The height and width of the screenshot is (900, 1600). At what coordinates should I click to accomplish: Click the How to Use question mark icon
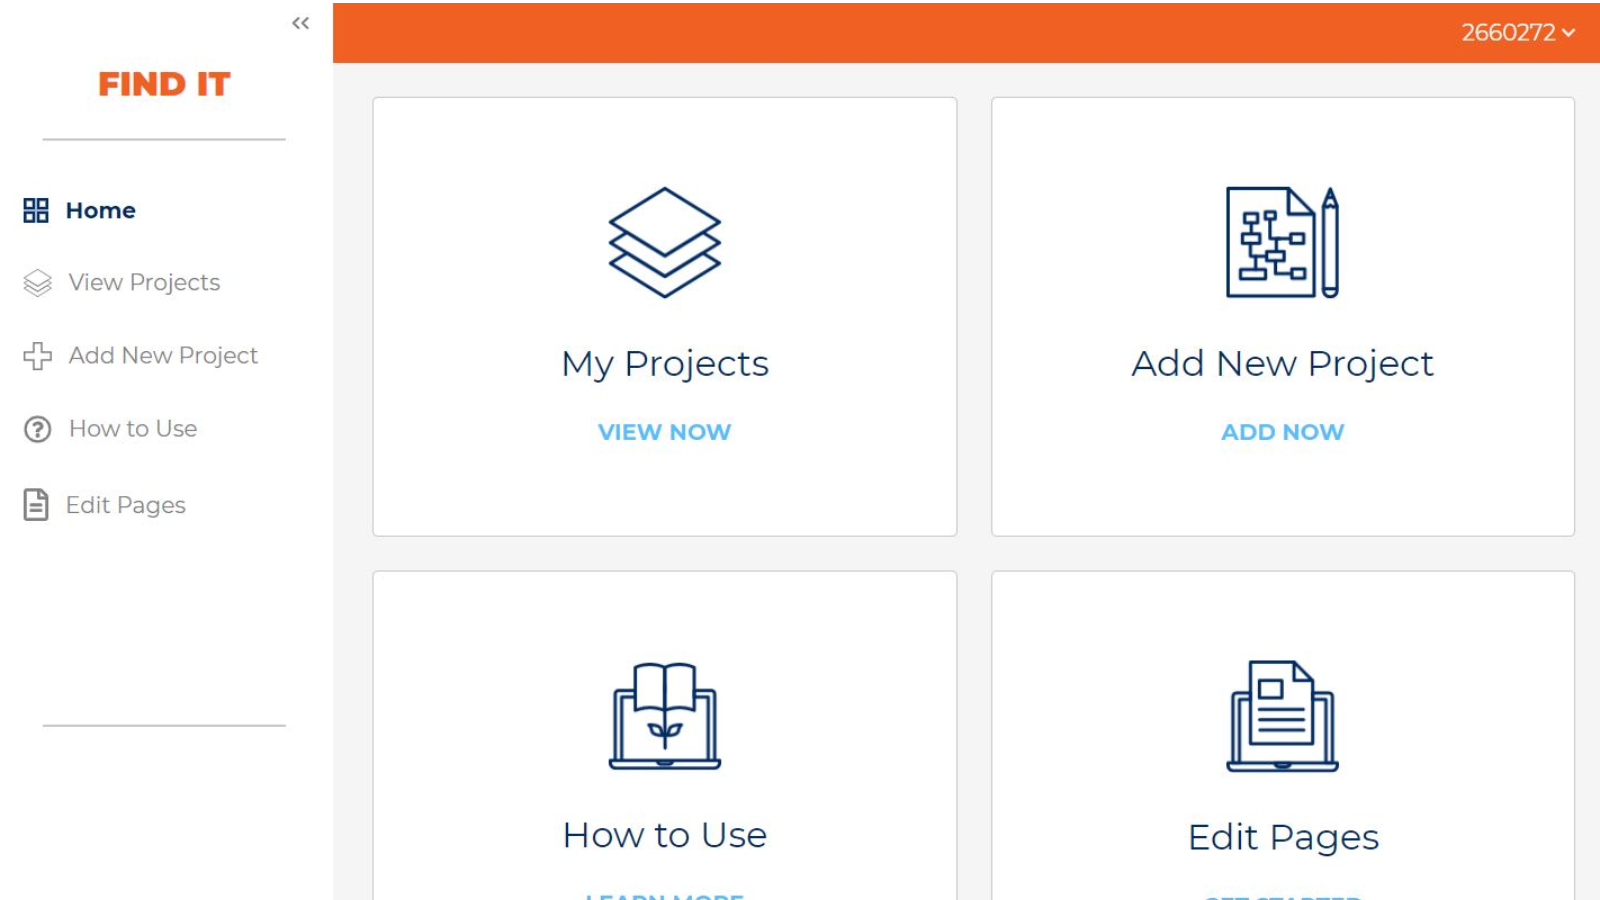pos(37,429)
